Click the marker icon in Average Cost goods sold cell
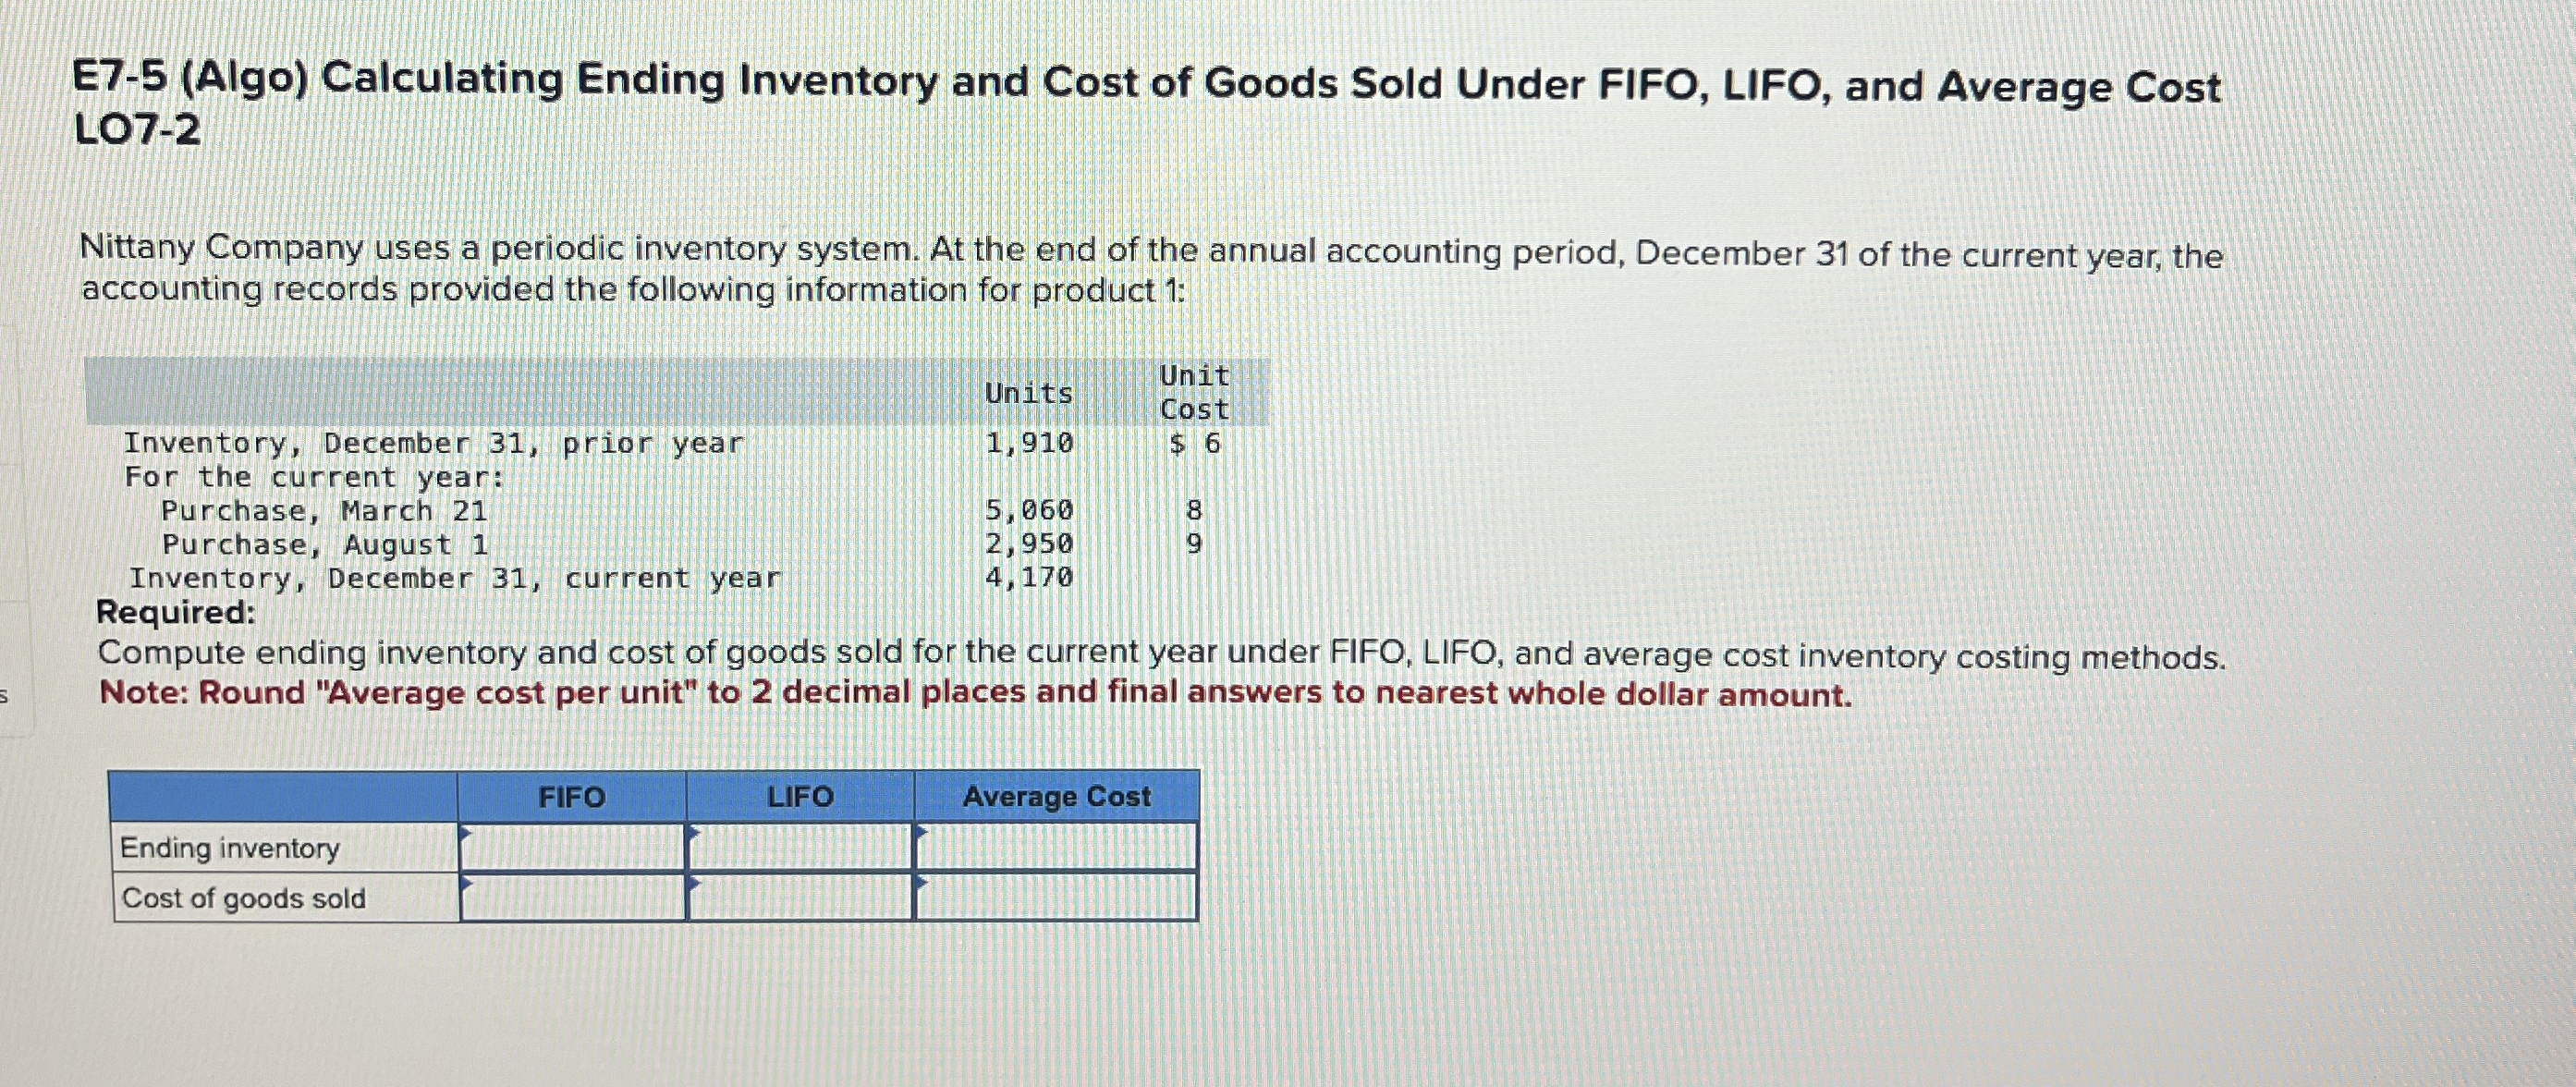The width and height of the screenshot is (2576, 1087). pos(923,885)
